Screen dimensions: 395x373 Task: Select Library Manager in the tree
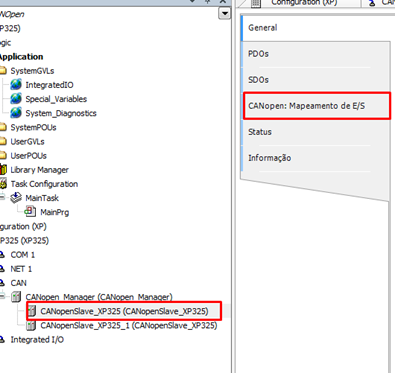pos(39,170)
